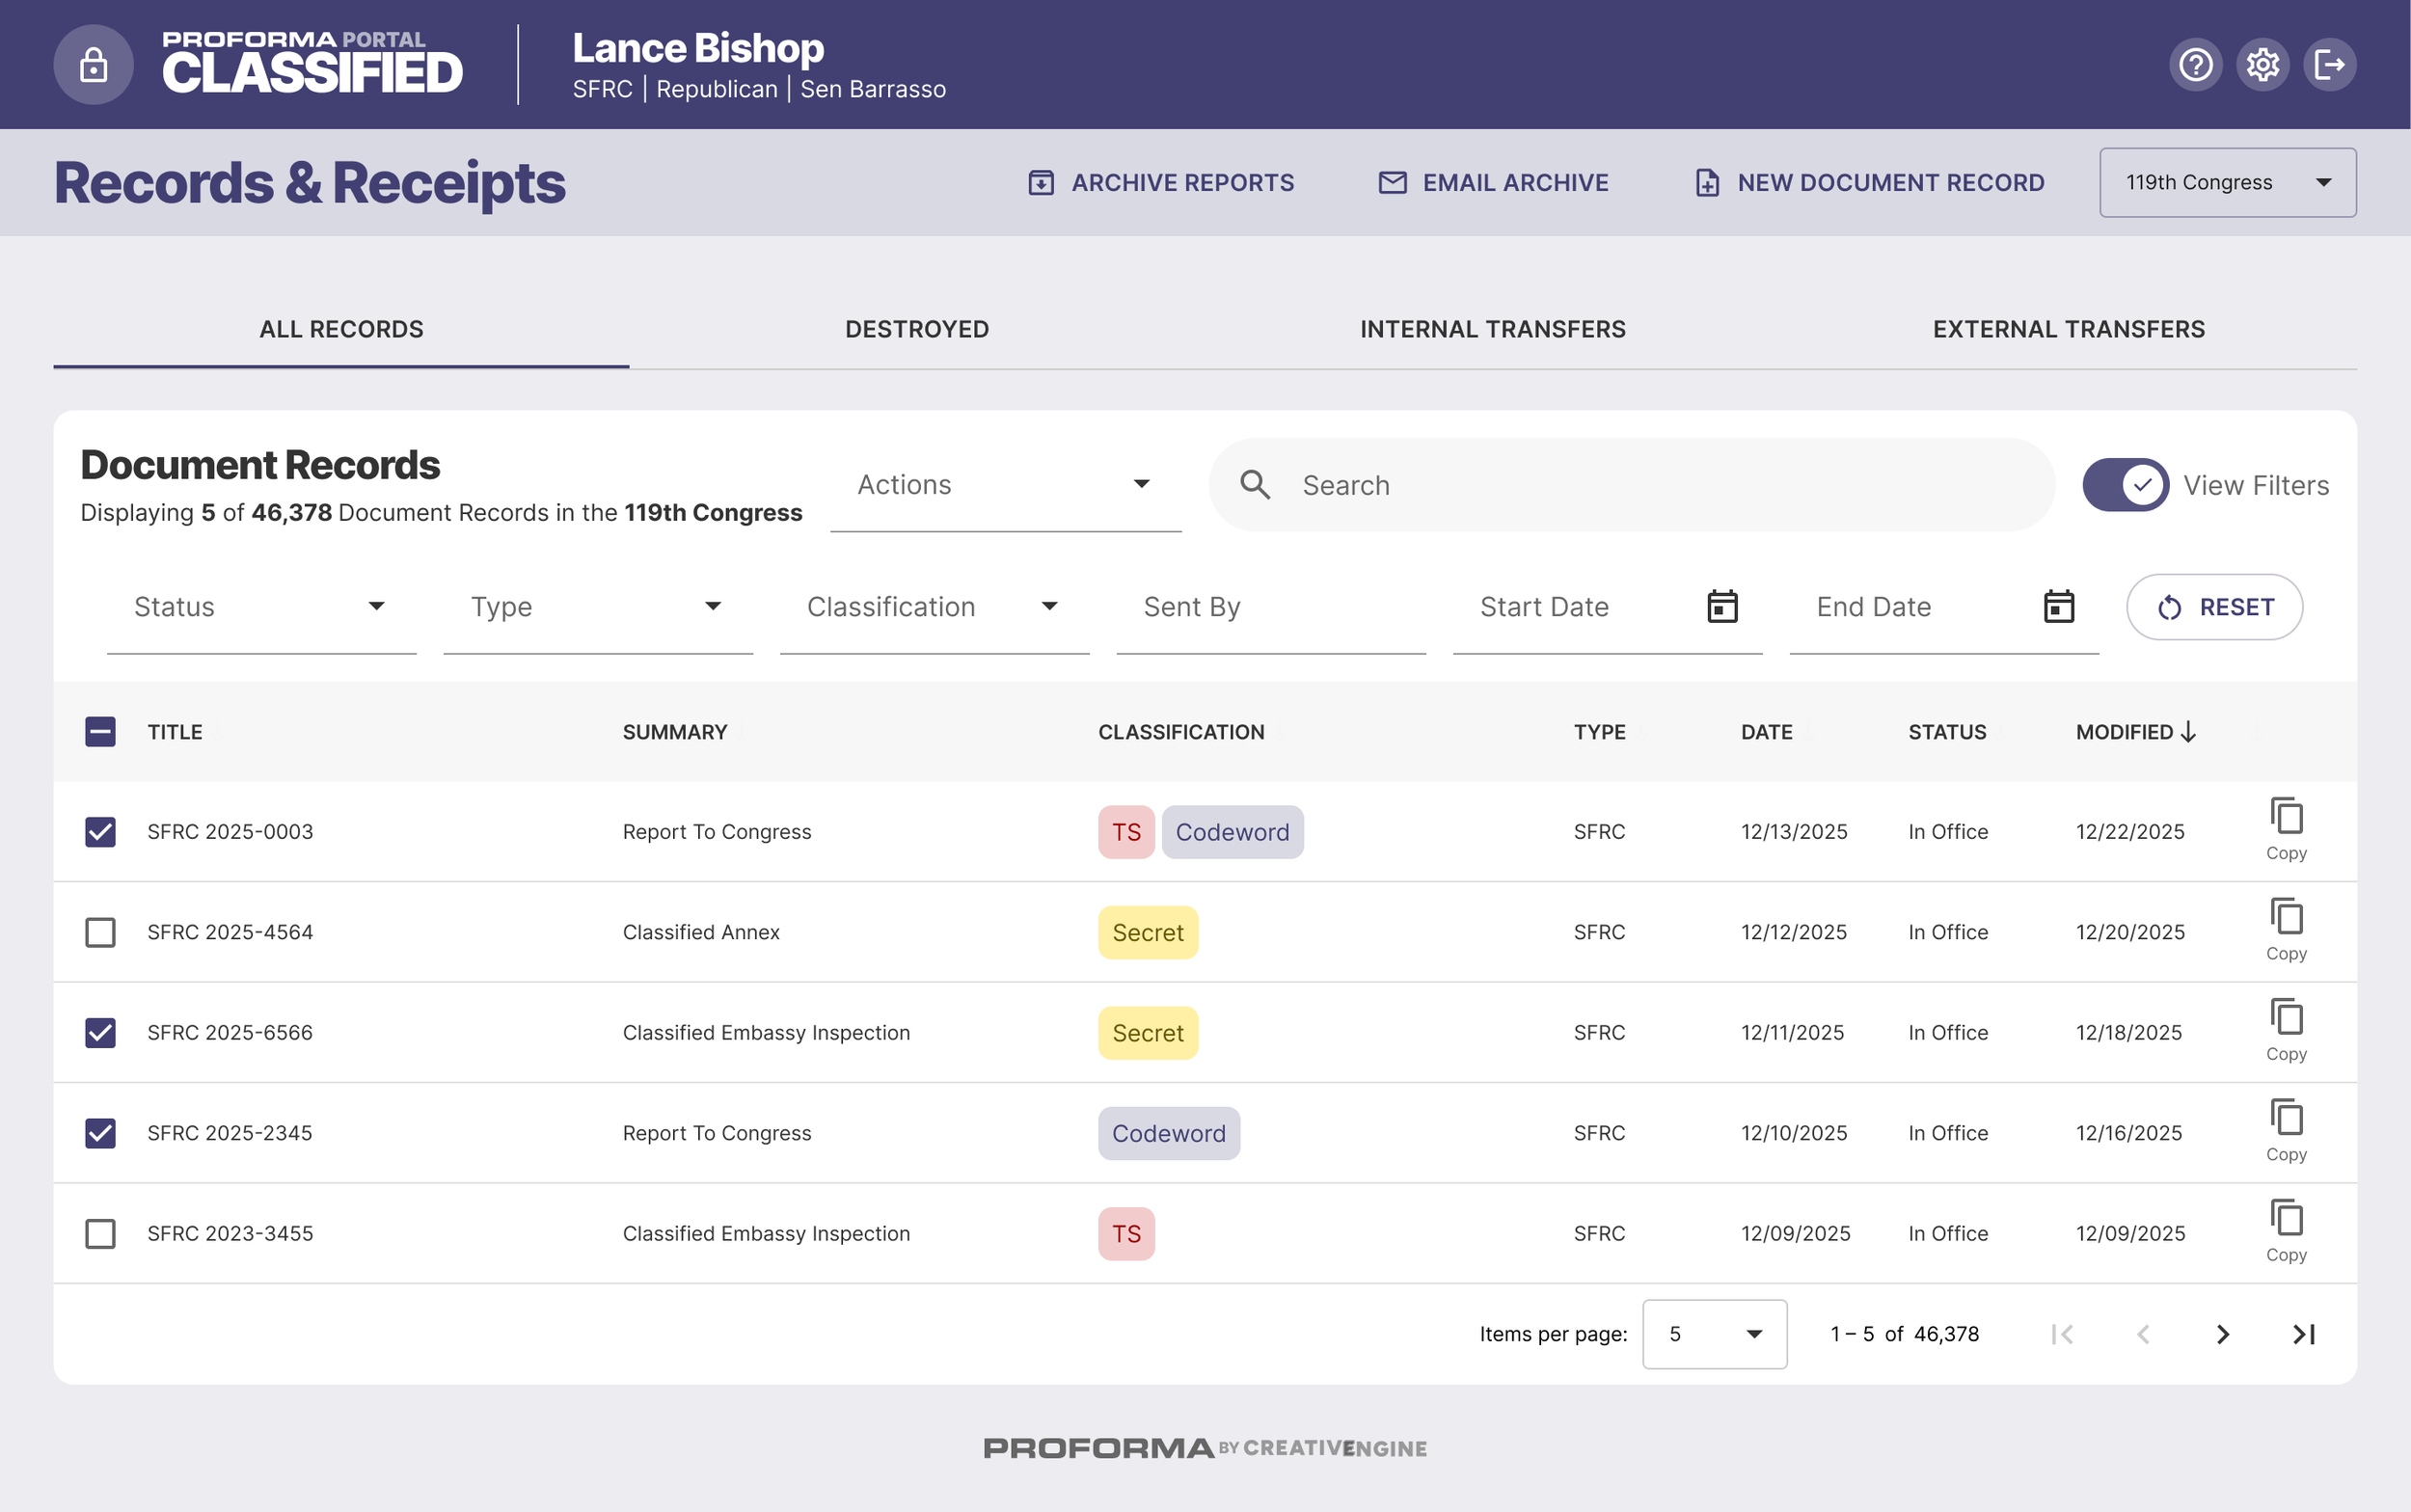Open the Classification filter dropdown

(933, 607)
